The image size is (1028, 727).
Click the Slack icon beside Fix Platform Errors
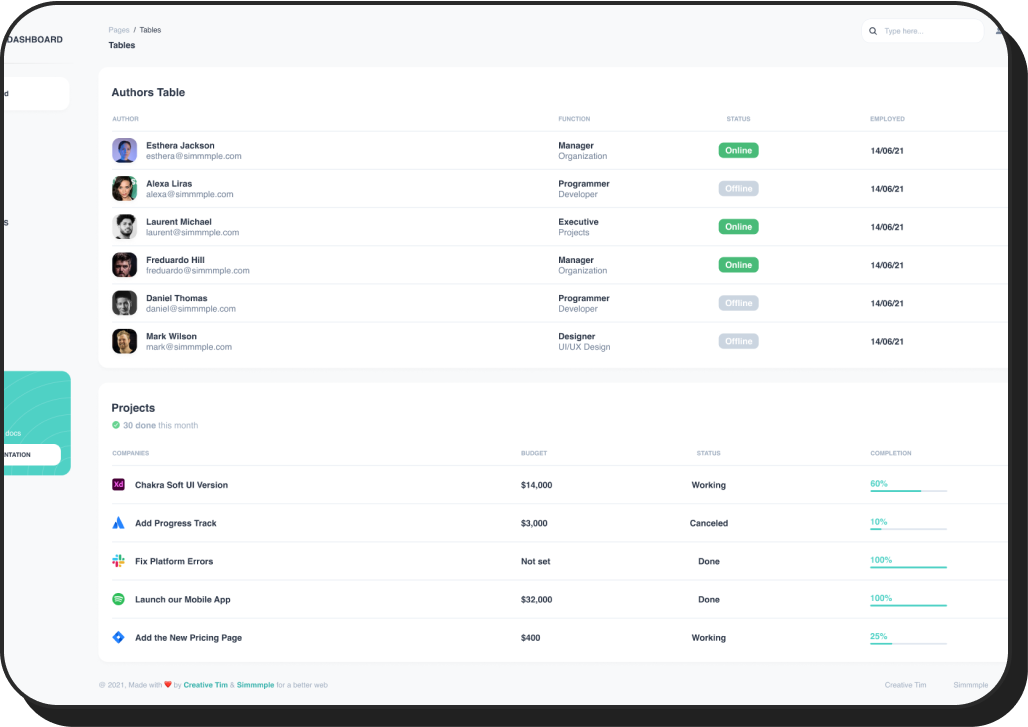tap(118, 561)
